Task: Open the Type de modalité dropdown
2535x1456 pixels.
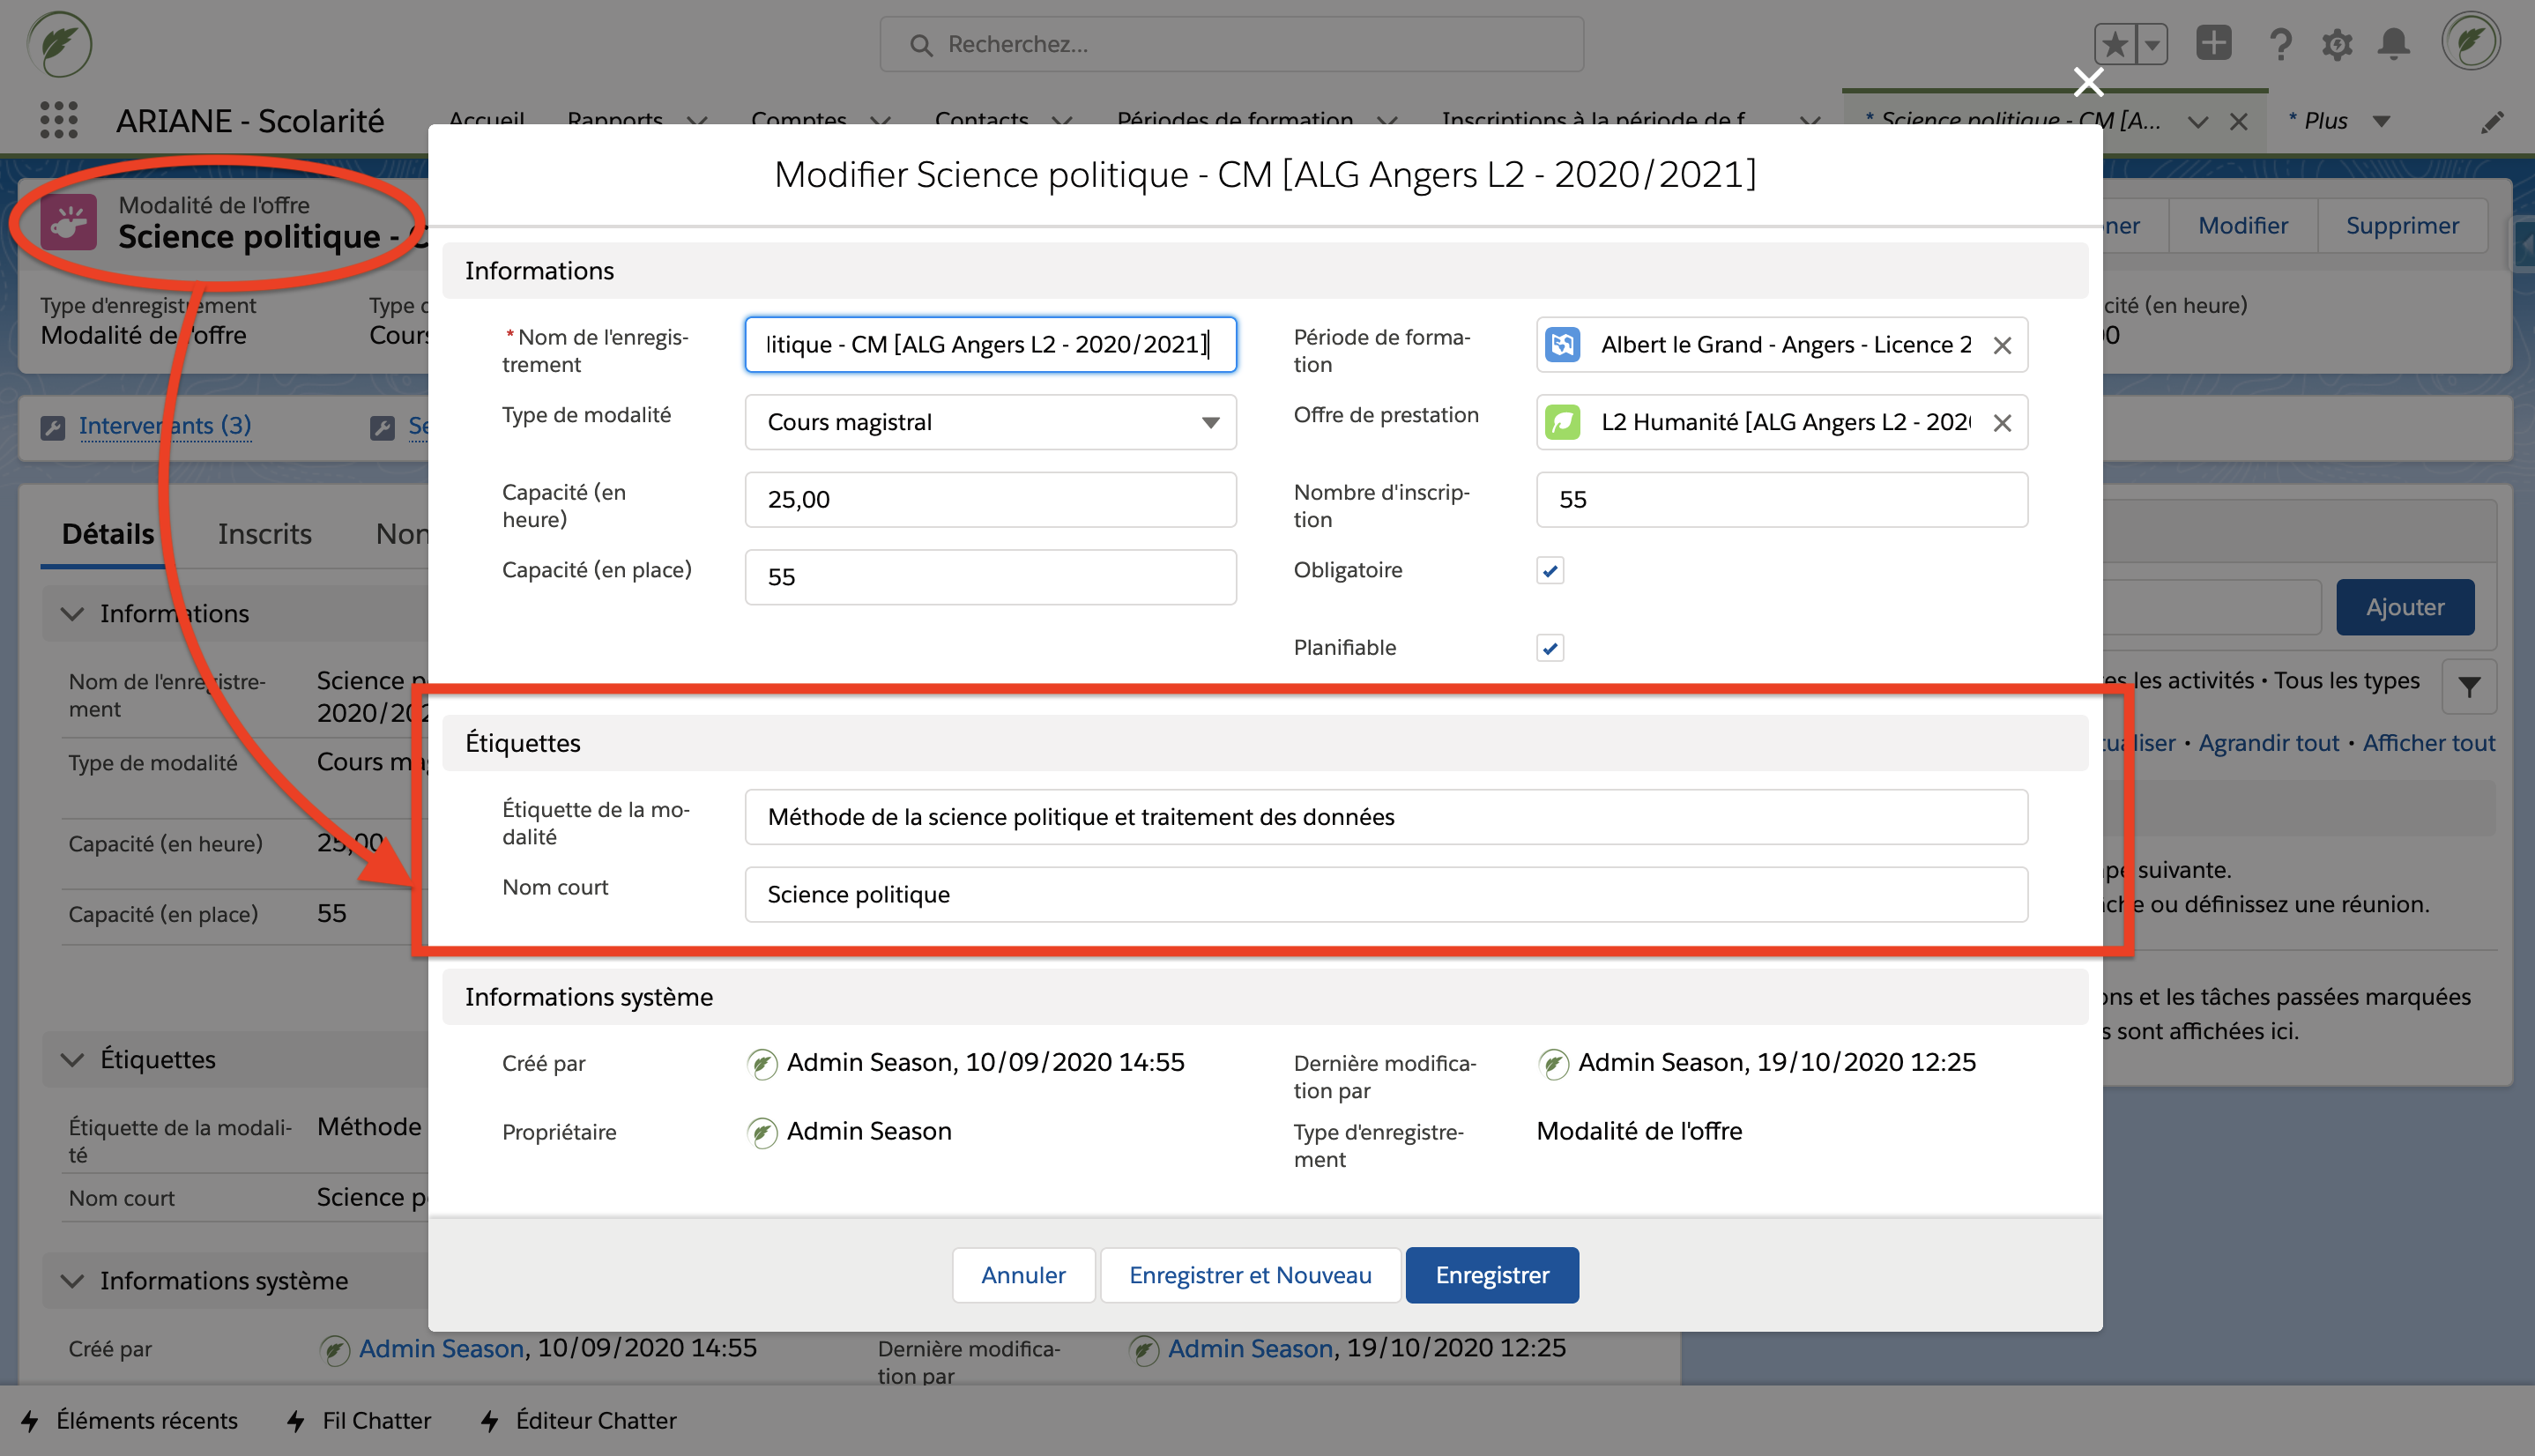Action: click(990, 422)
